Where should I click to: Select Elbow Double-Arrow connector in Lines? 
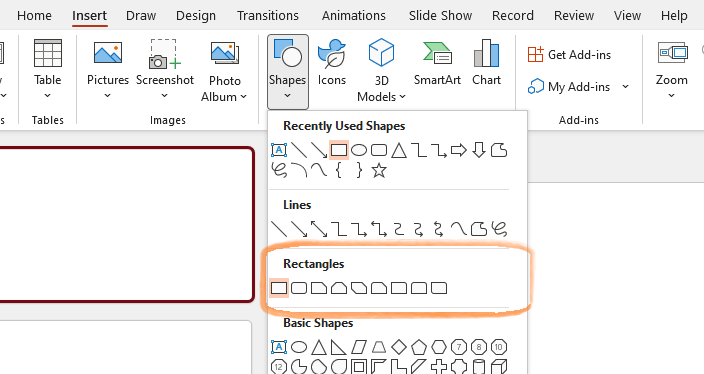379,229
